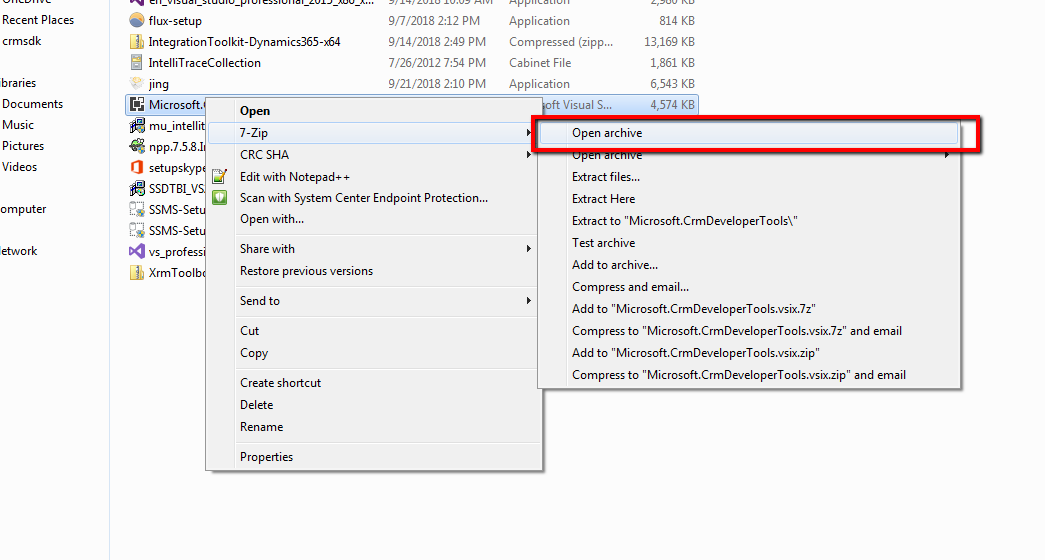
Task: Choose Compress to vsix.zip and email
Action: point(749,375)
